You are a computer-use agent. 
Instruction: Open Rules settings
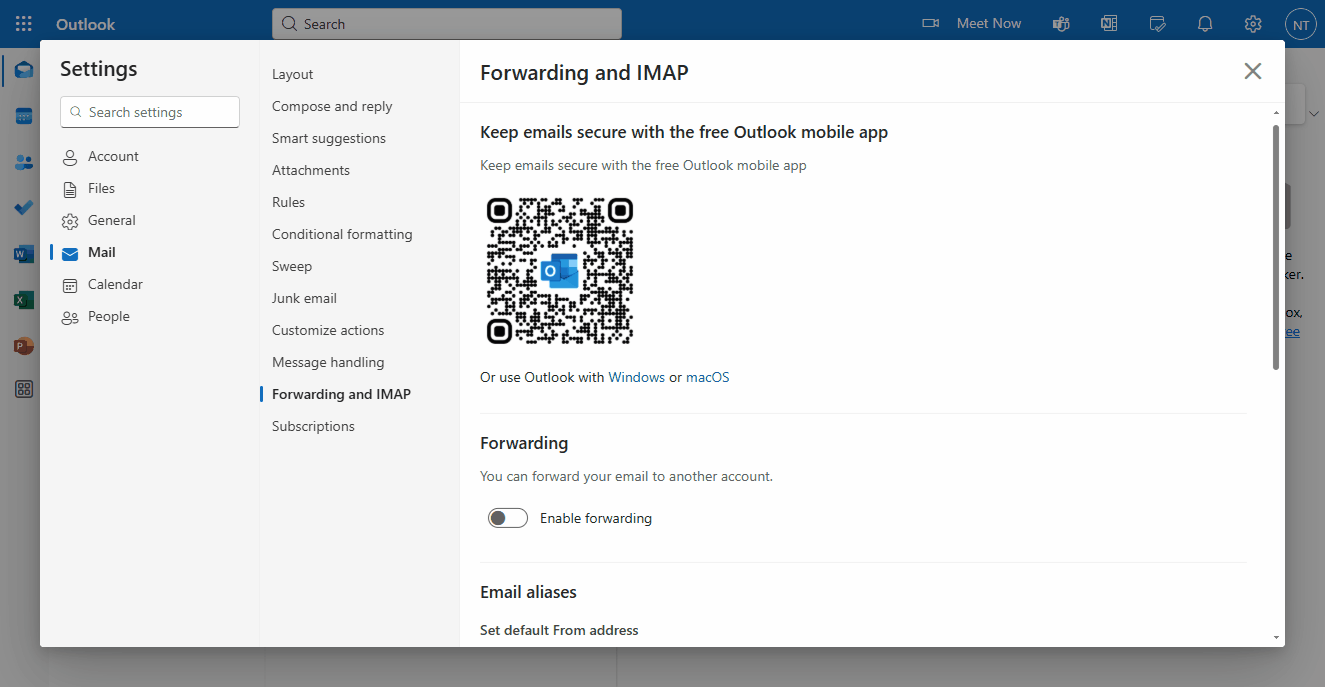tap(288, 202)
